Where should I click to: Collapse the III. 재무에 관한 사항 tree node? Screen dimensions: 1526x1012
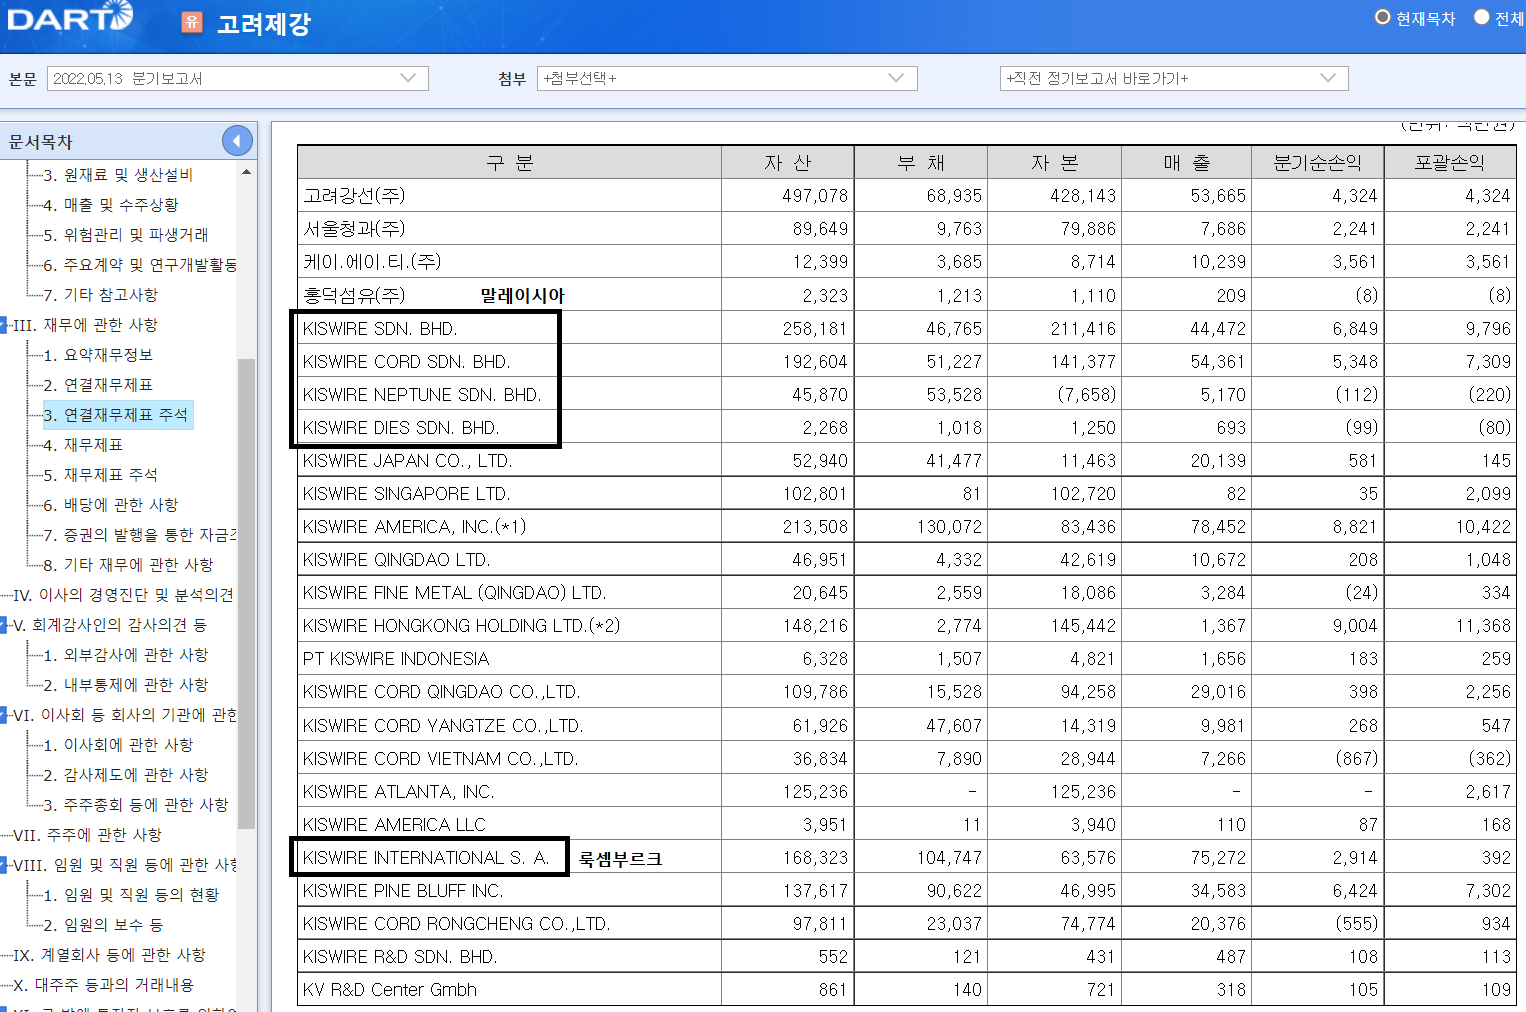coord(4,325)
